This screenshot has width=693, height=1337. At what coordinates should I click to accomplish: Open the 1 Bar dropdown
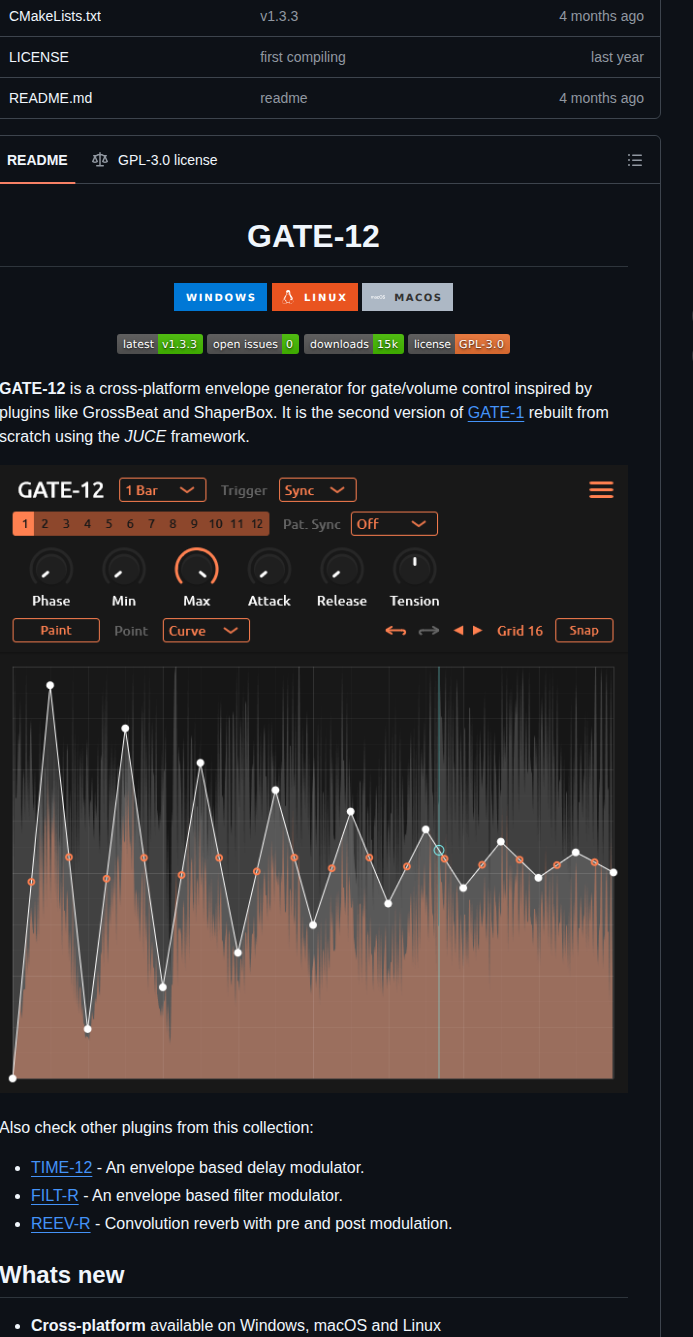162,490
